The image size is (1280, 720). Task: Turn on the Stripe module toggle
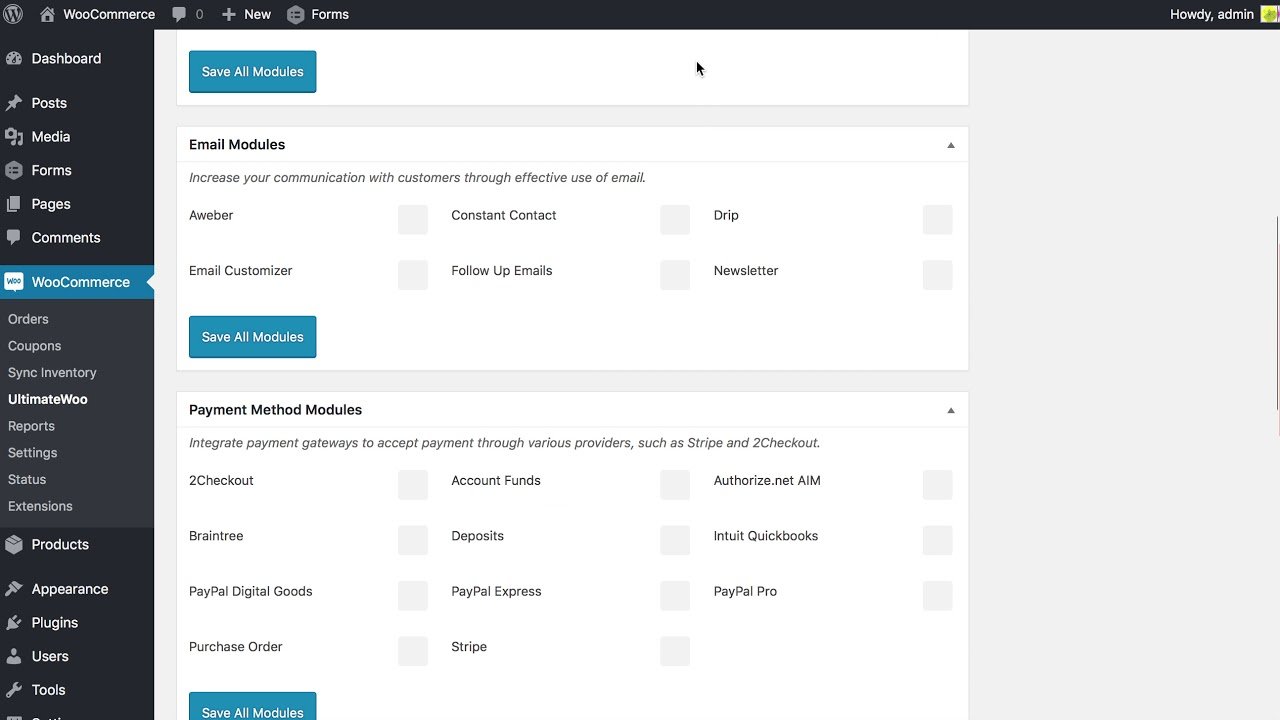pos(675,651)
